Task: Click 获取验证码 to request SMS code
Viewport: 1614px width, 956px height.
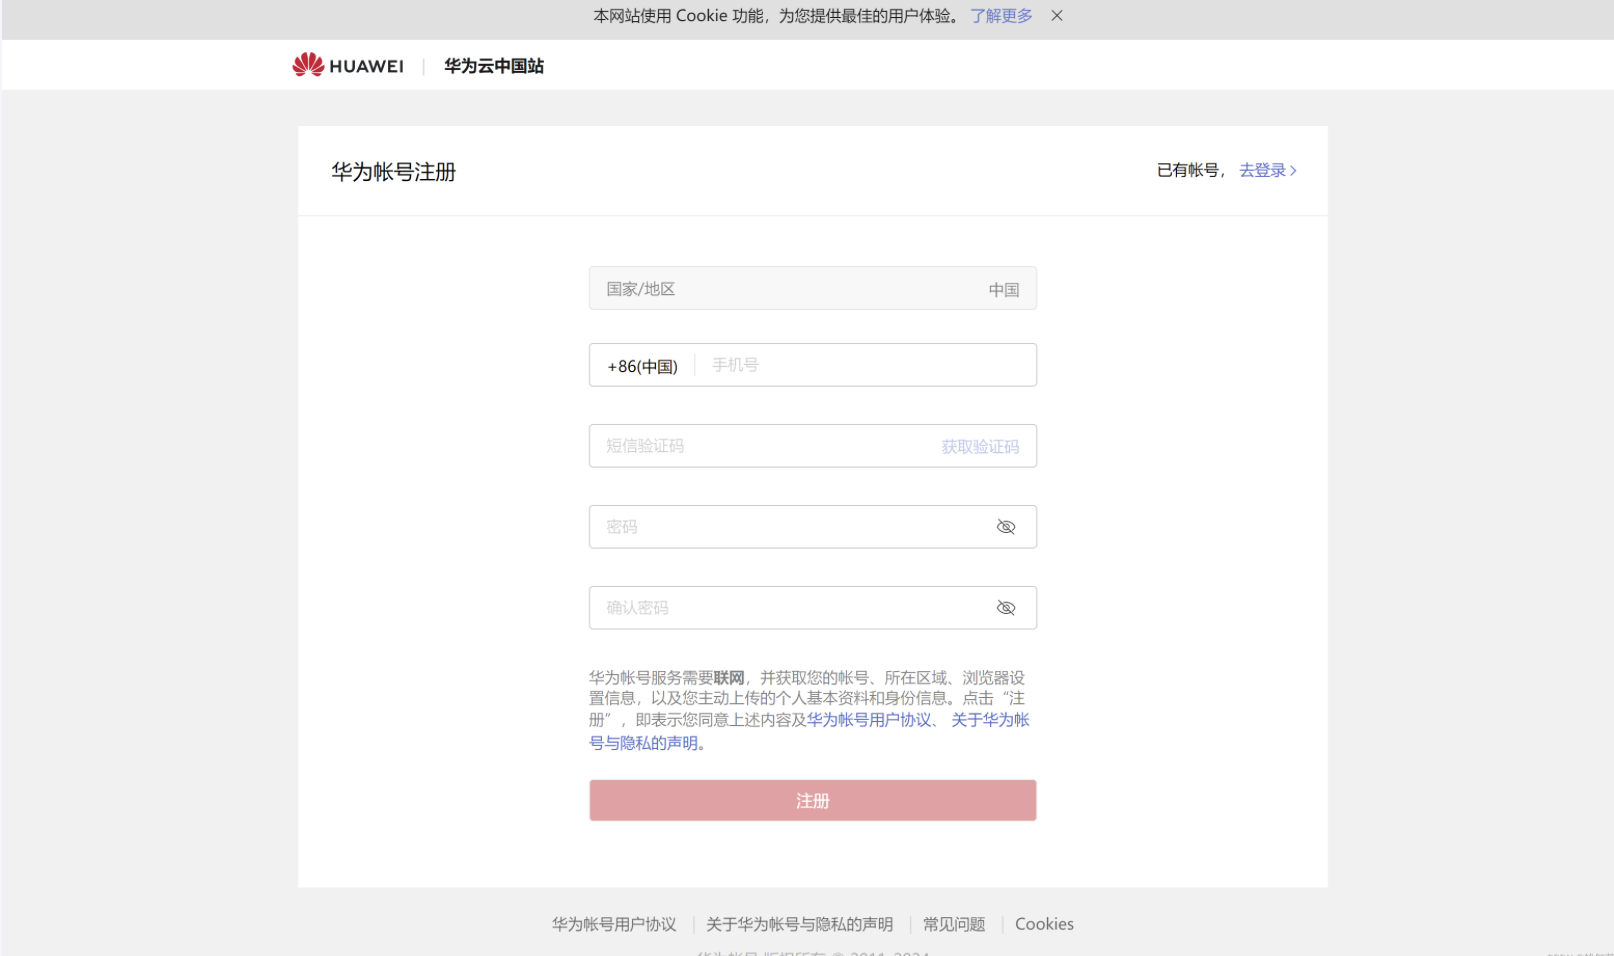Action: click(979, 447)
